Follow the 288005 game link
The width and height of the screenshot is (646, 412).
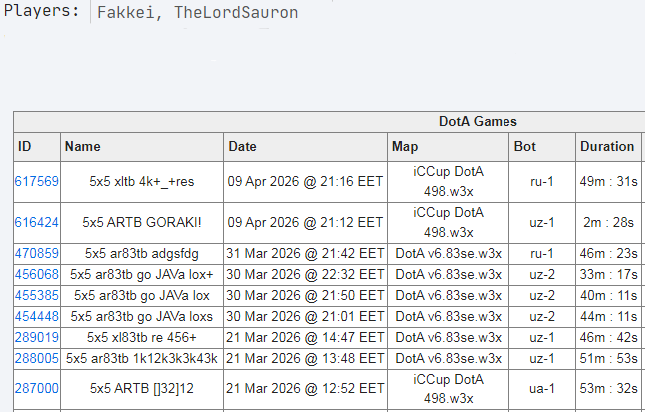coord(37,357)
